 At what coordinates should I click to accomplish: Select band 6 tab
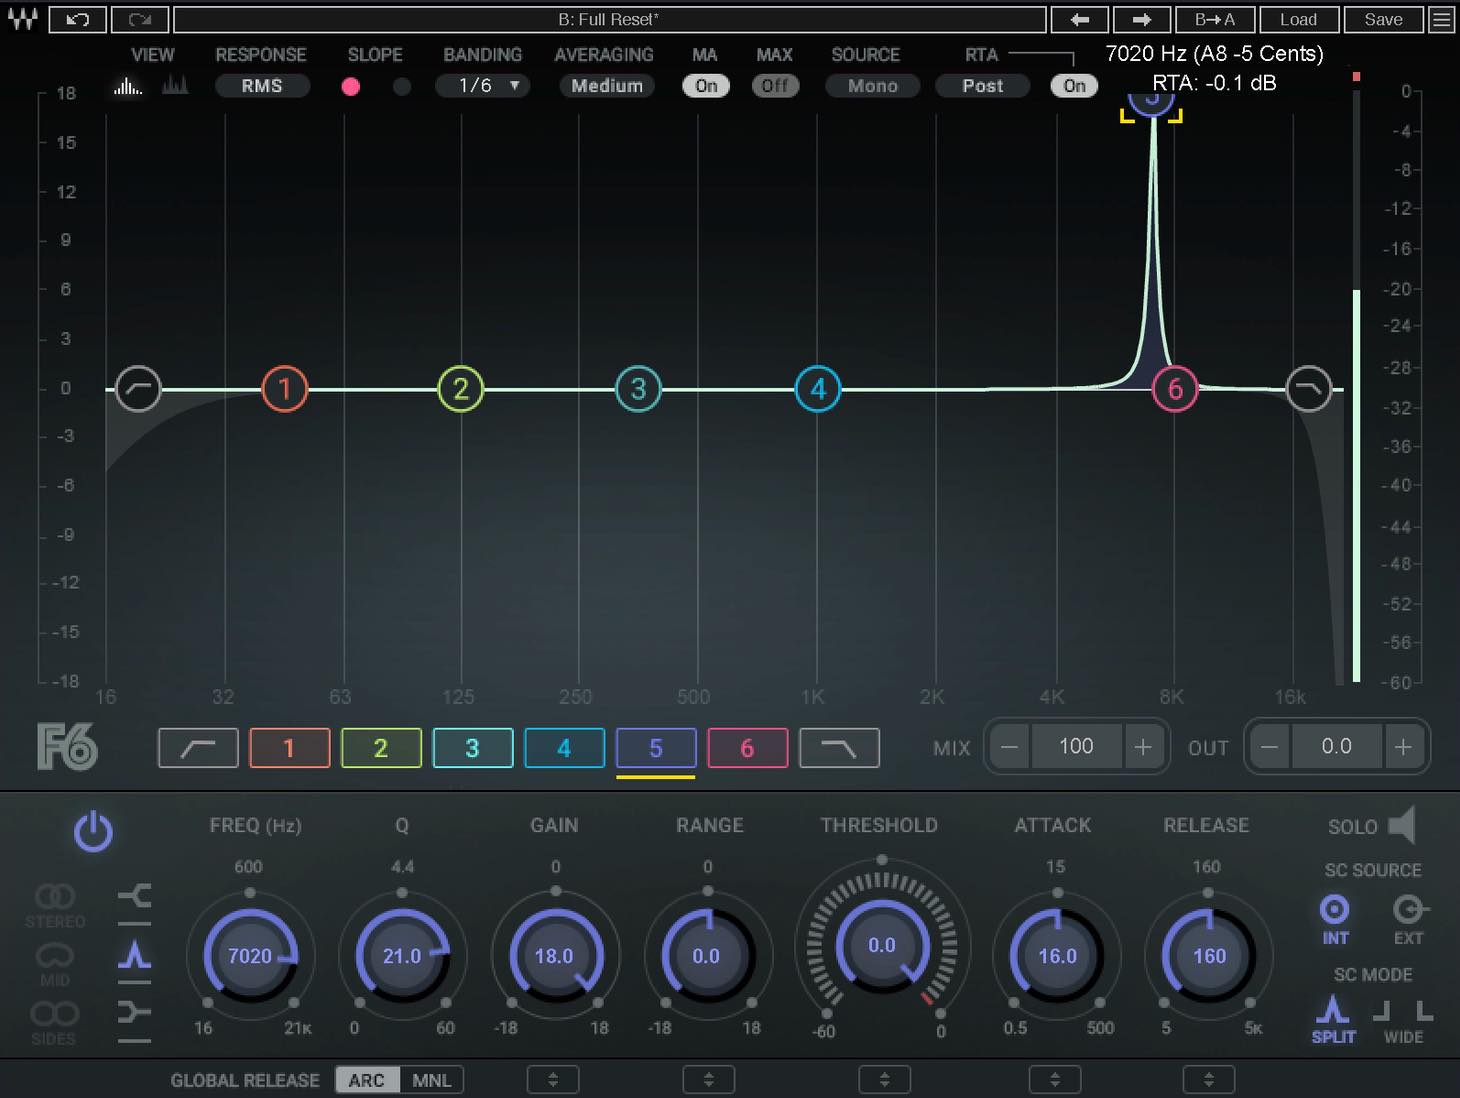747,748
